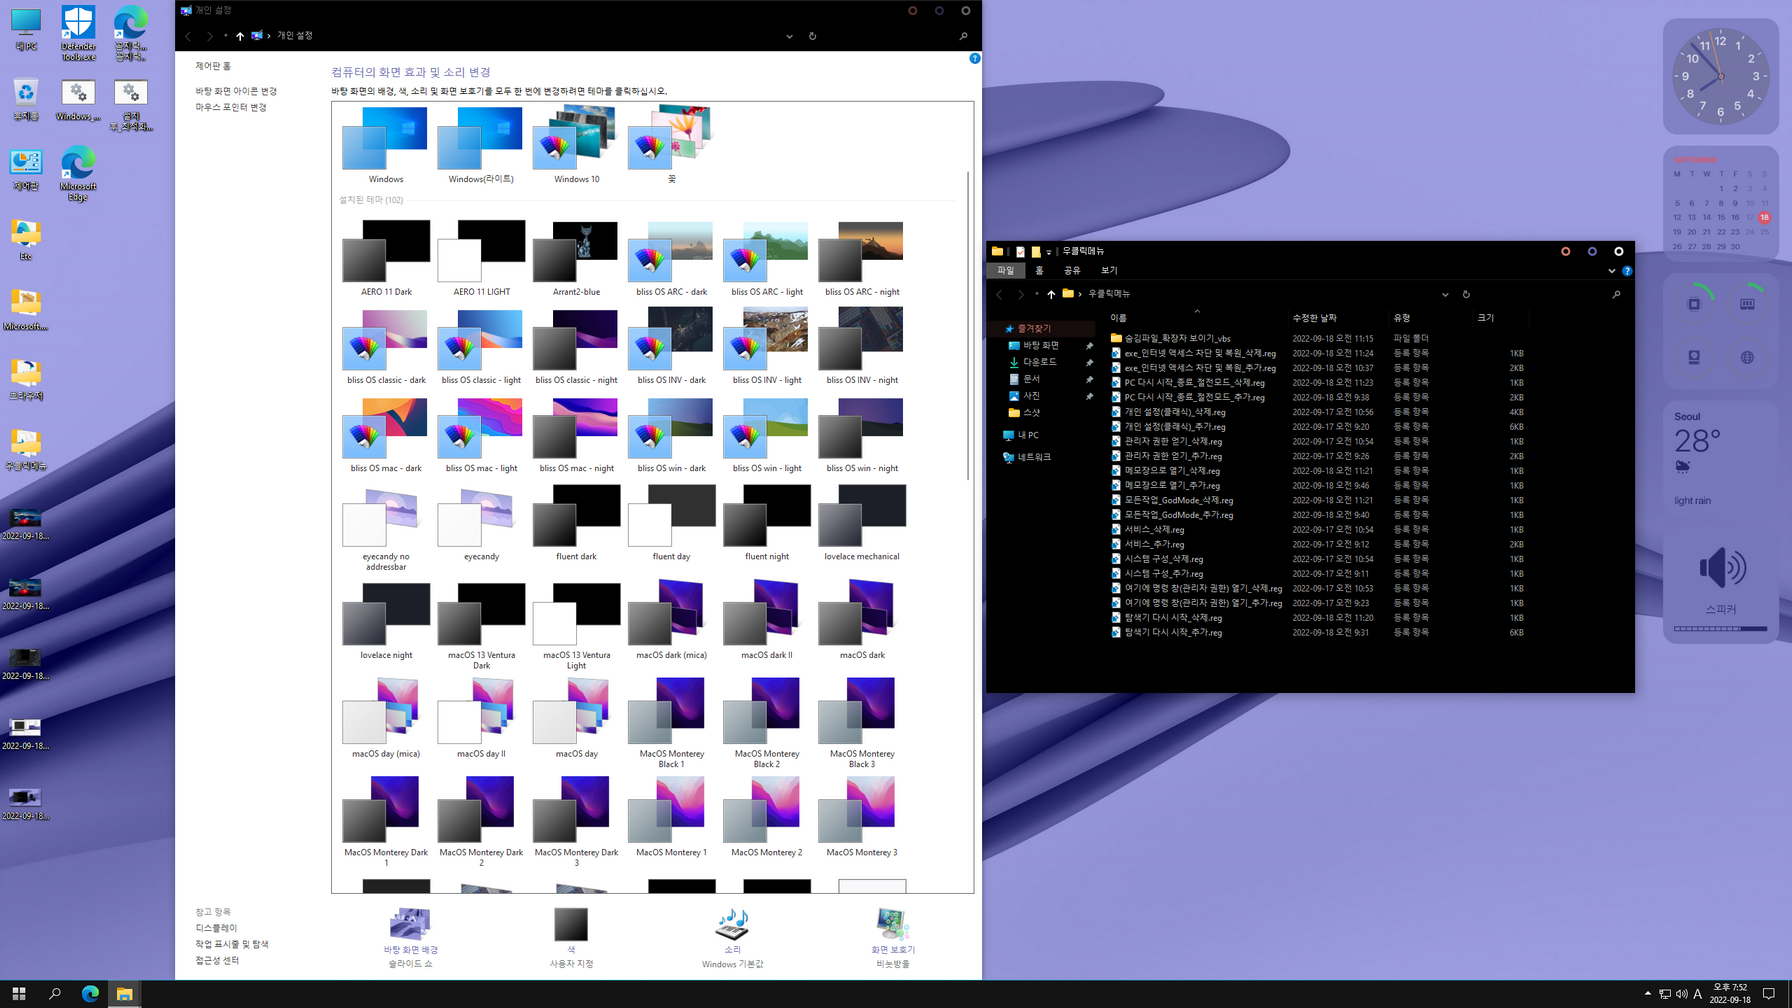Go up one folder in Explorer window
The width and height of the screenshot is (1792, 1008).
(x=1051, y=294)
